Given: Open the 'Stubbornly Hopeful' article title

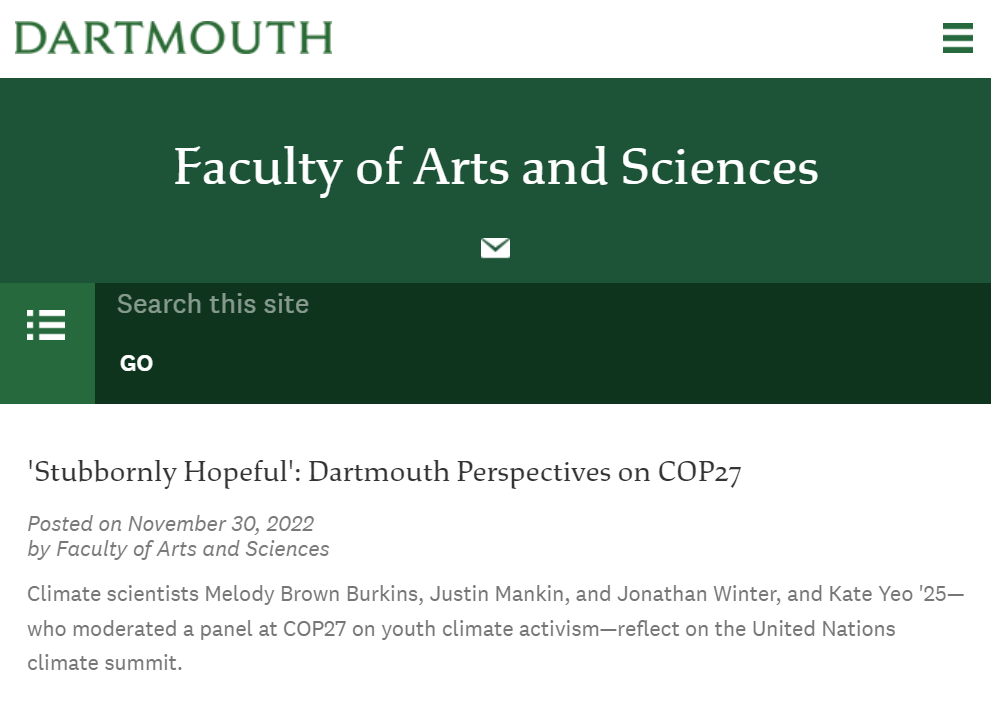Looking at the screenshot, I should click(x=383, y=471).
